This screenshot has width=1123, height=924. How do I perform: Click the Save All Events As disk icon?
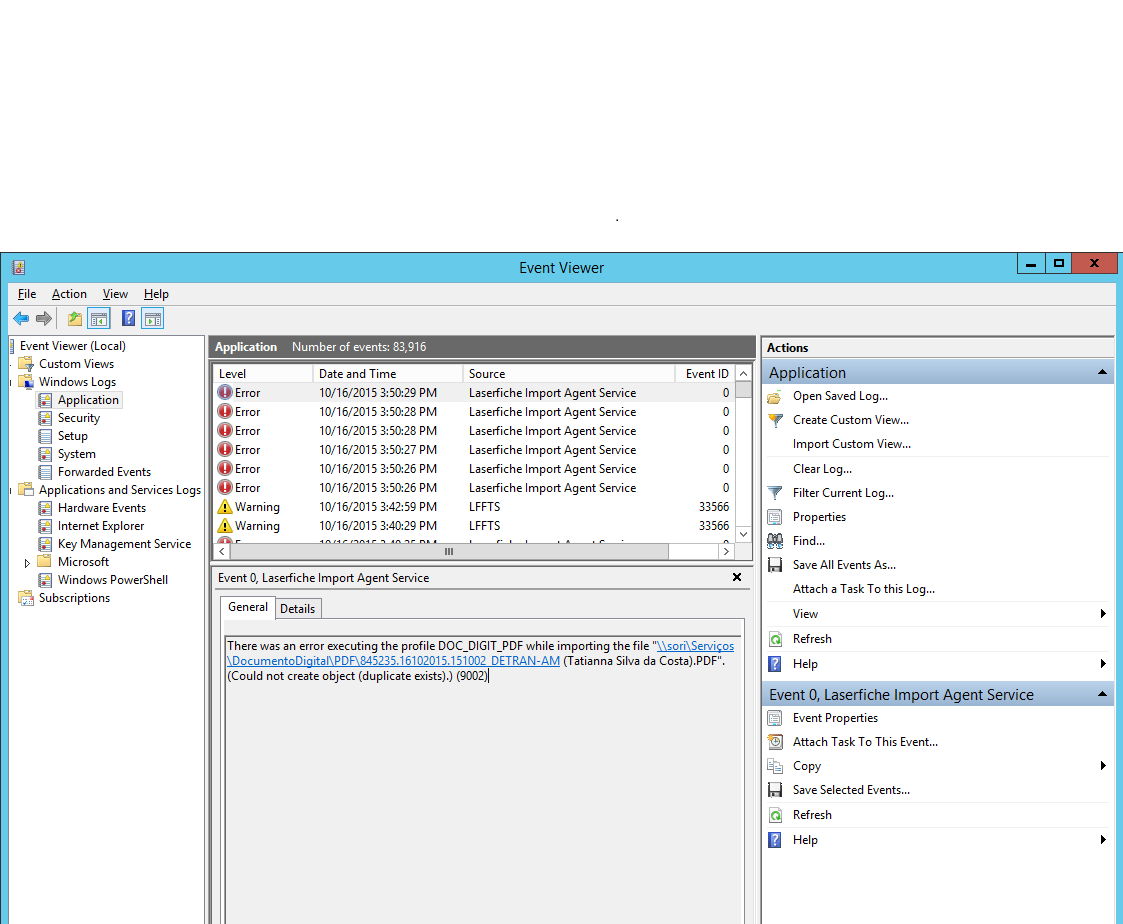click(x=775, y=565)
